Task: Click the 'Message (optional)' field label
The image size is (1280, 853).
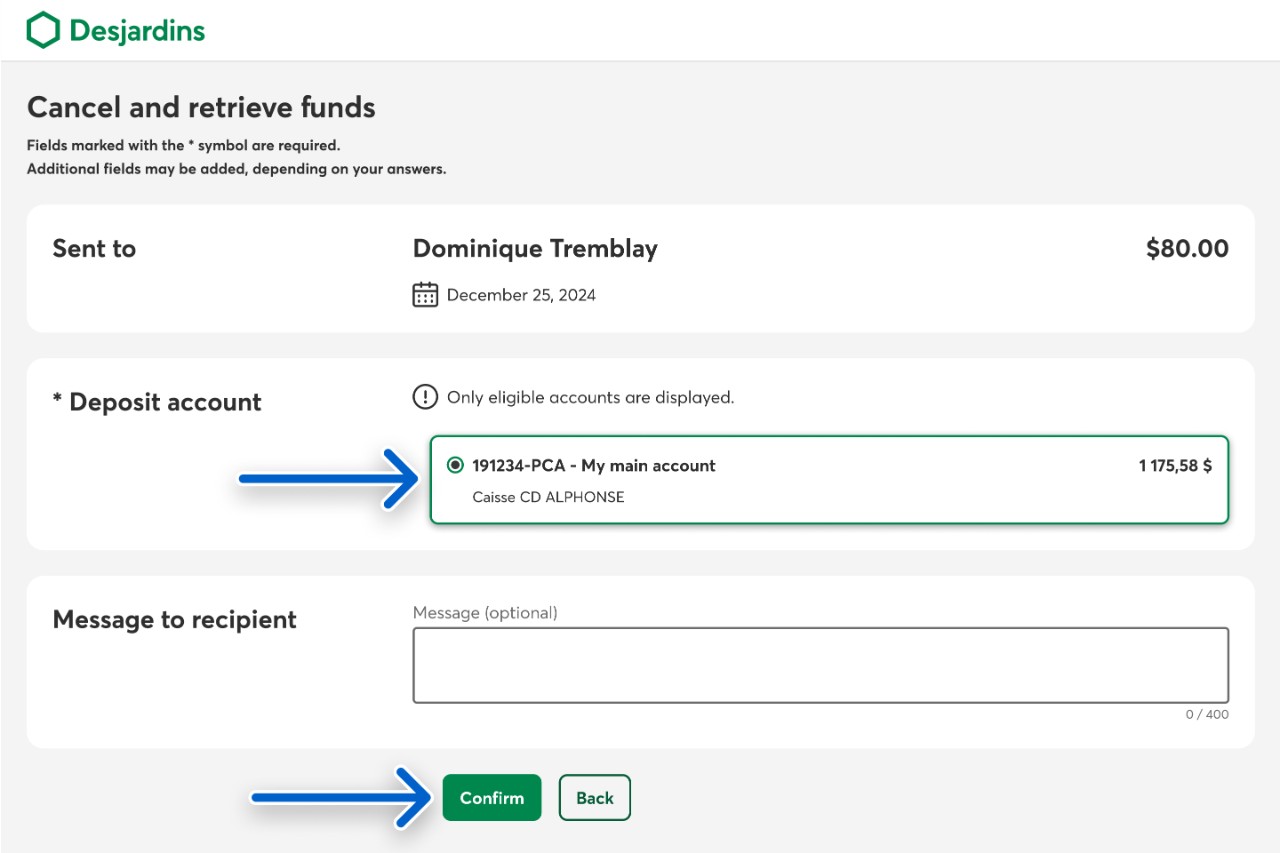Action: 485,612
